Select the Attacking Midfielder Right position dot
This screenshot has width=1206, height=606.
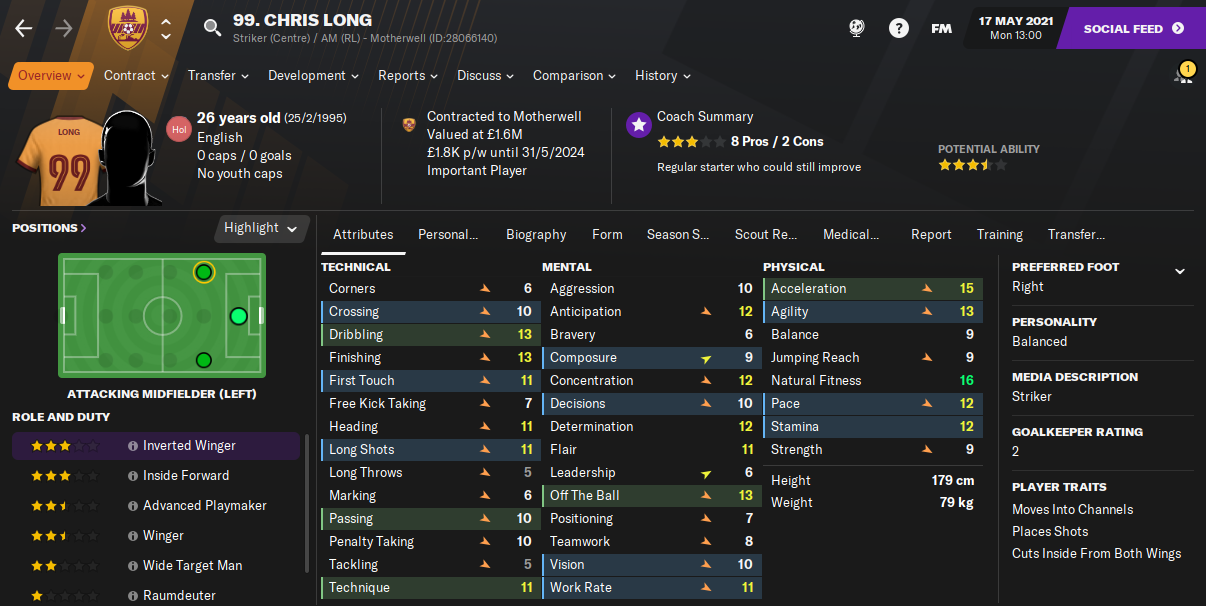click(203, 360)
